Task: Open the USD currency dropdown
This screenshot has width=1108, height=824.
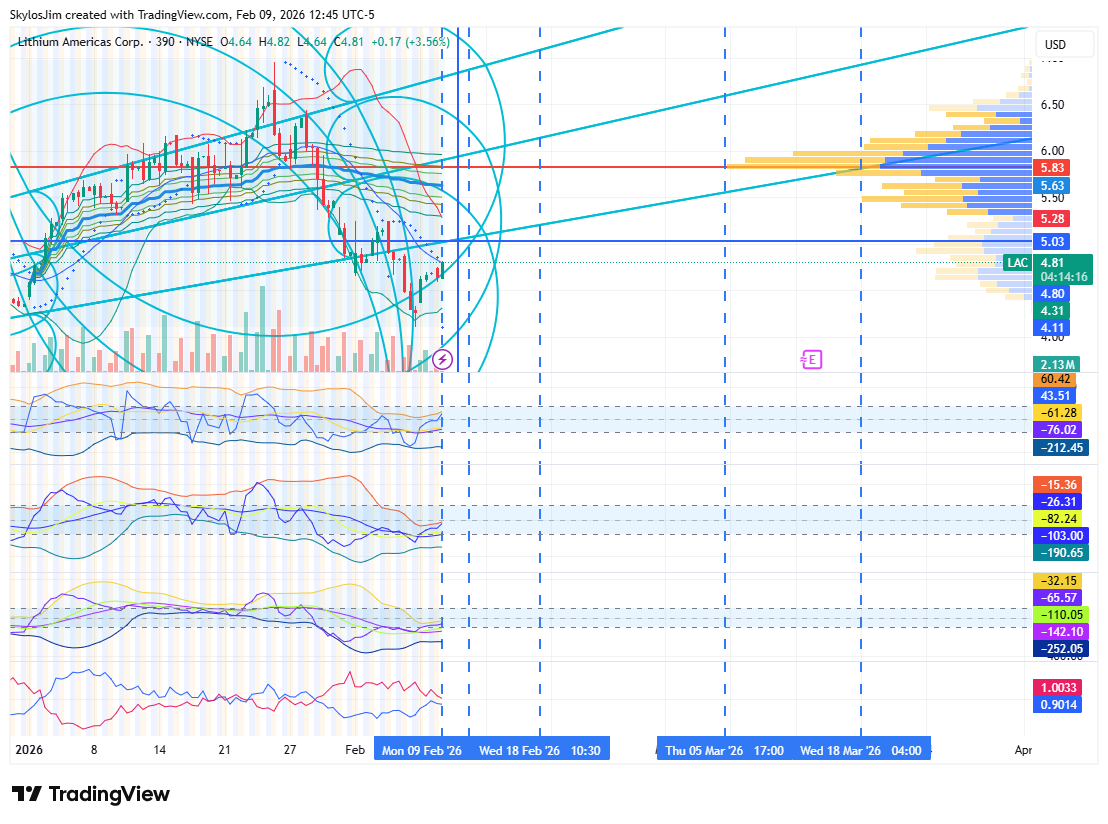Action: click(1055, 45)
